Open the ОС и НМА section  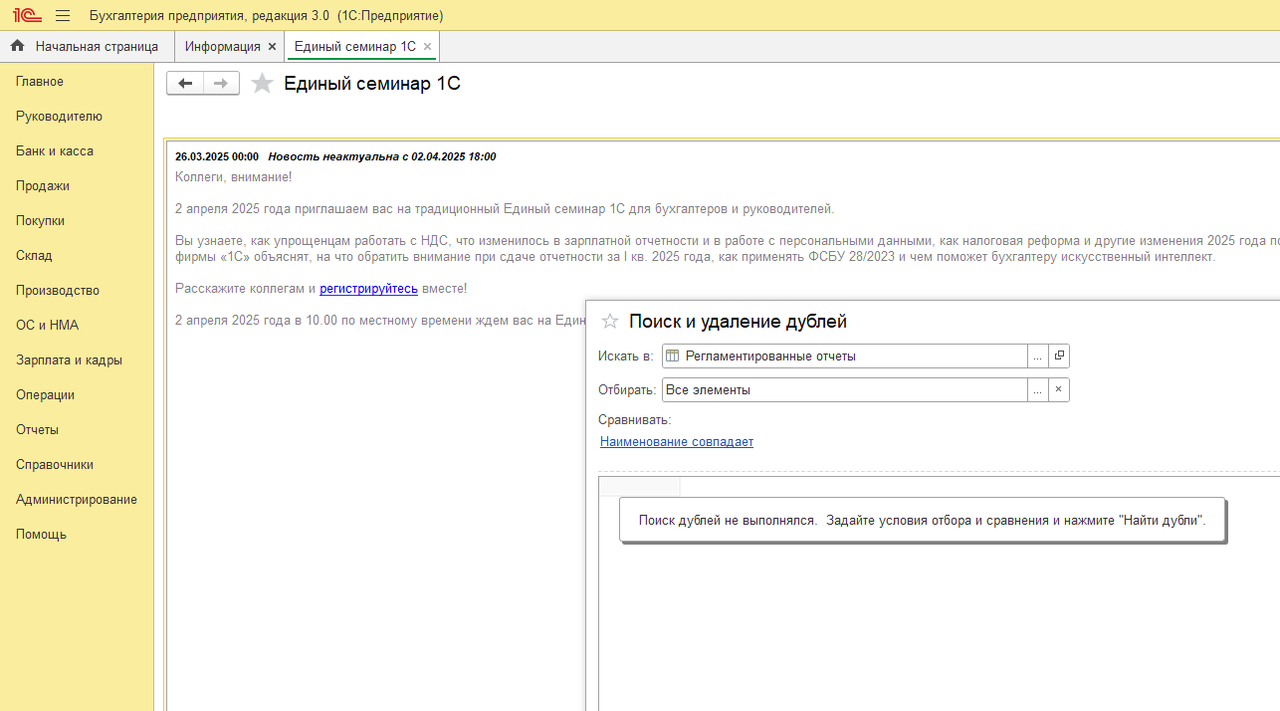(47, 325)
